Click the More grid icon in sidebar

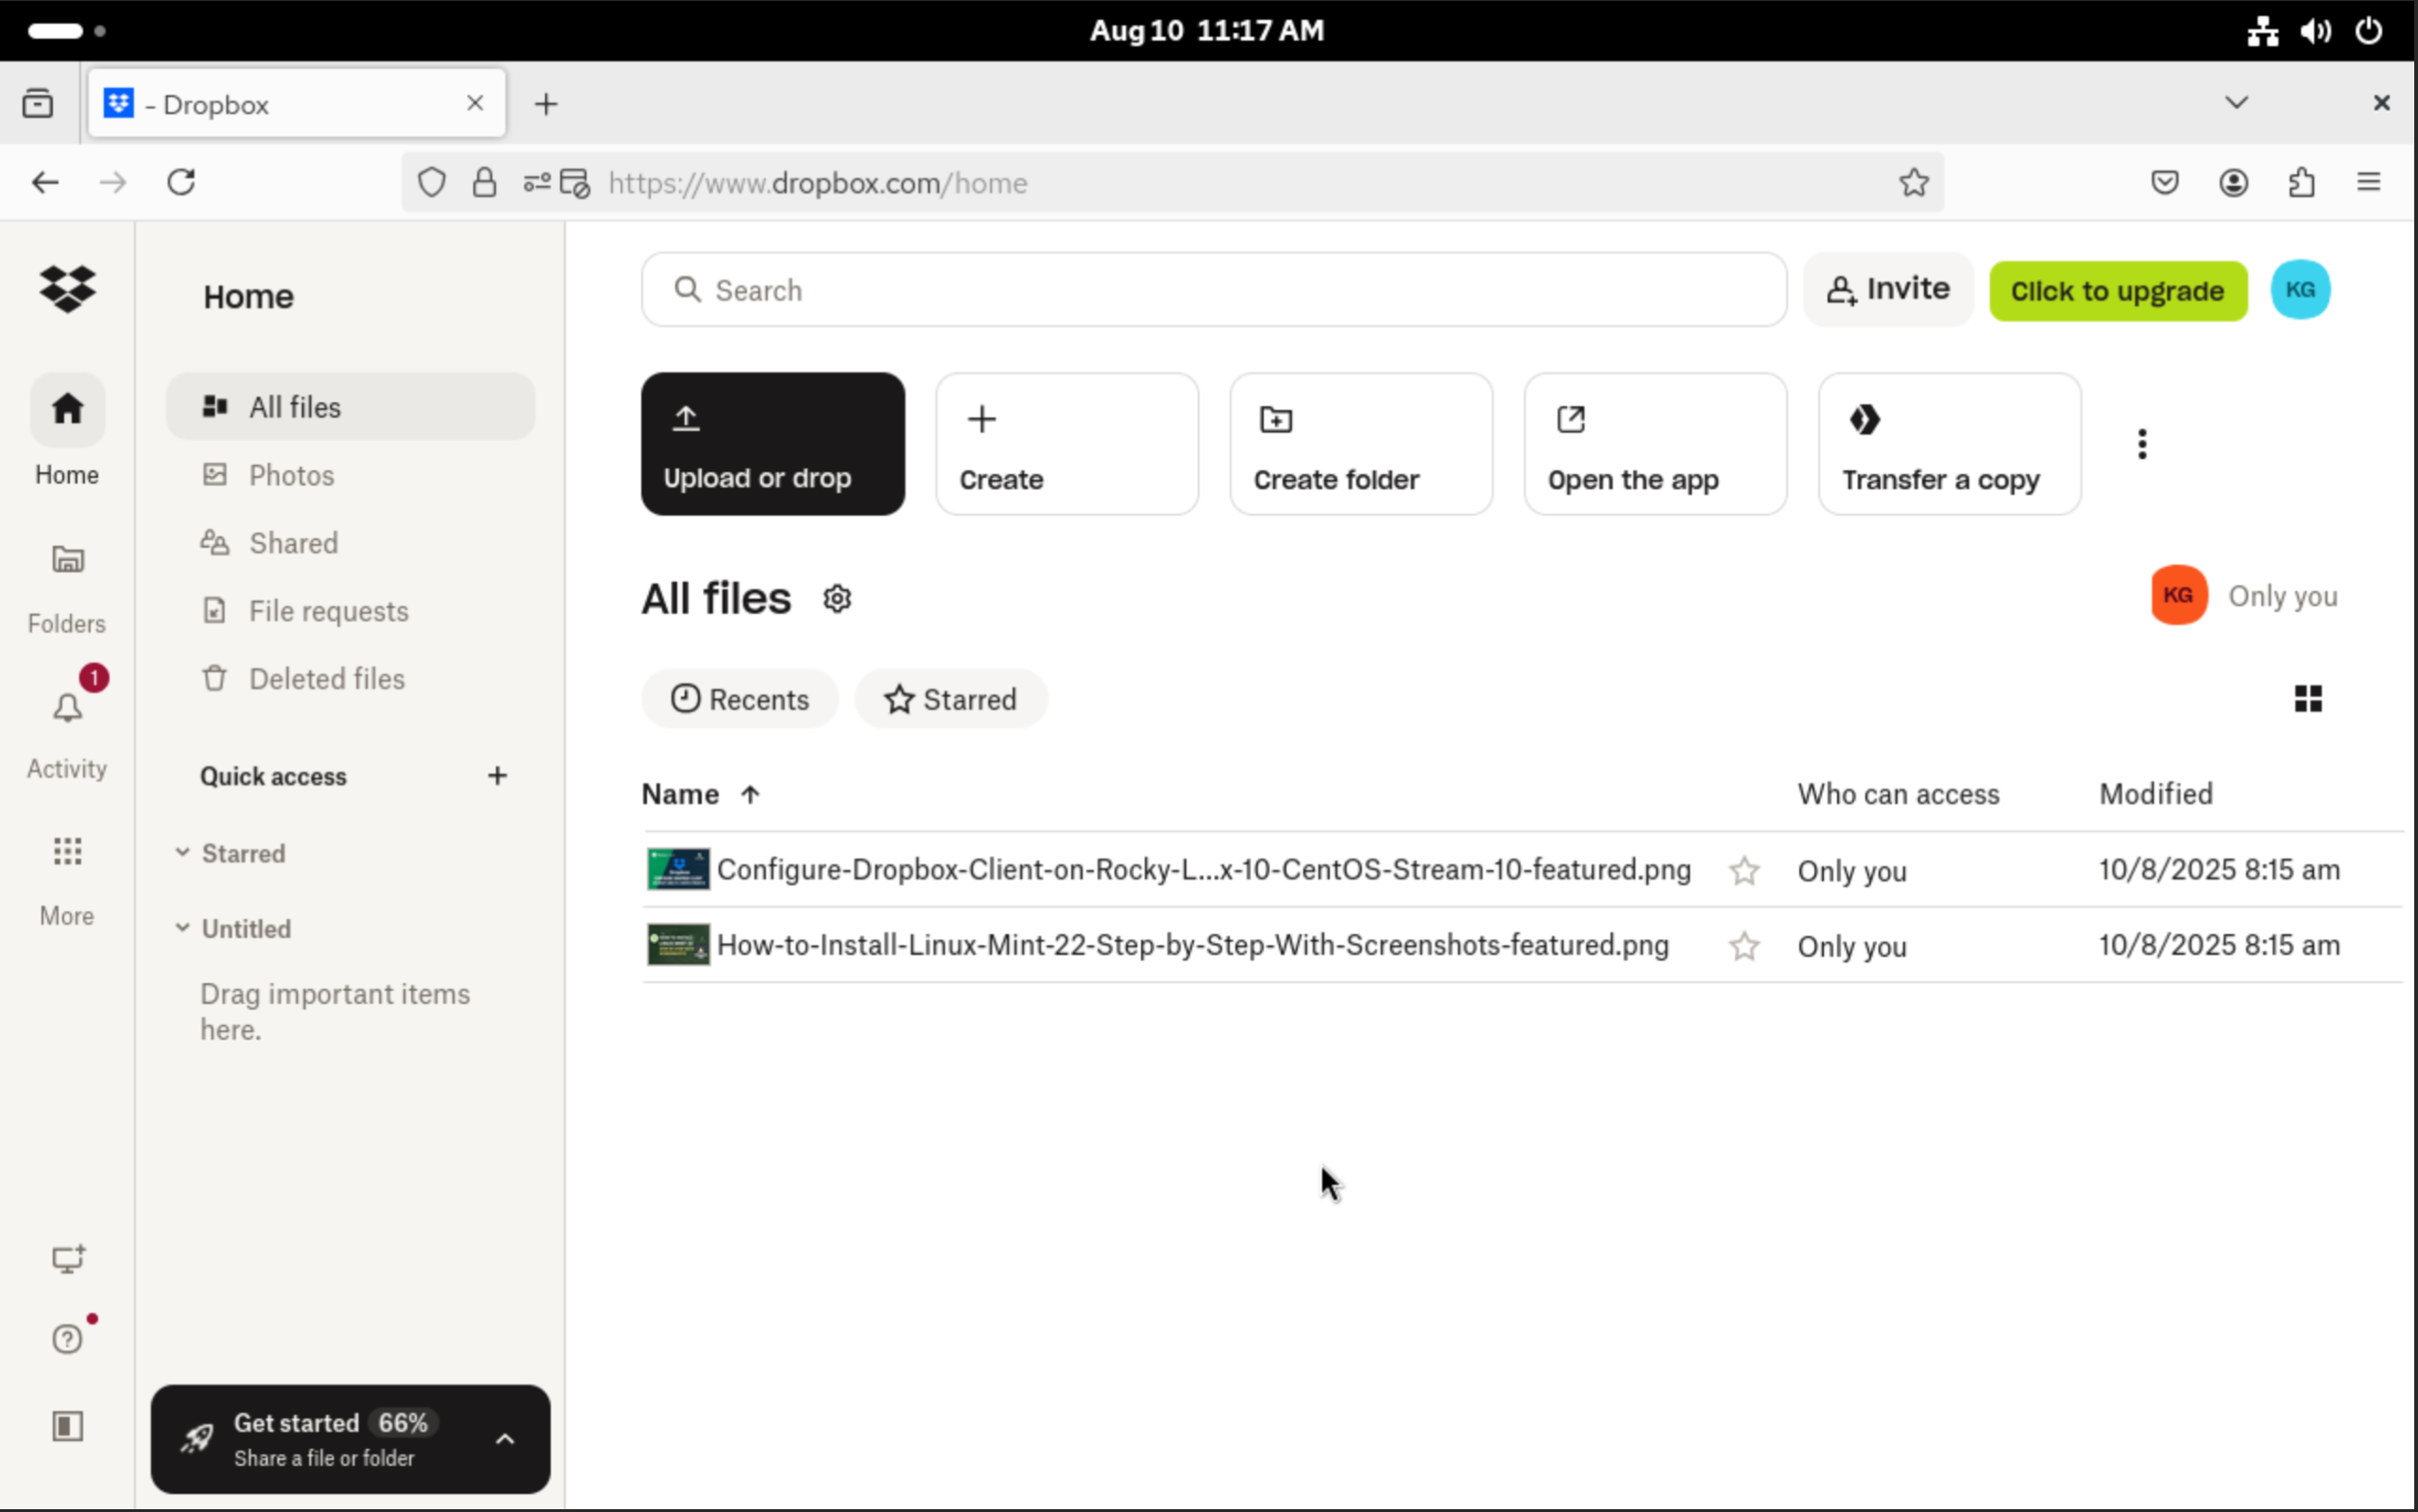[x=66, y=851]
